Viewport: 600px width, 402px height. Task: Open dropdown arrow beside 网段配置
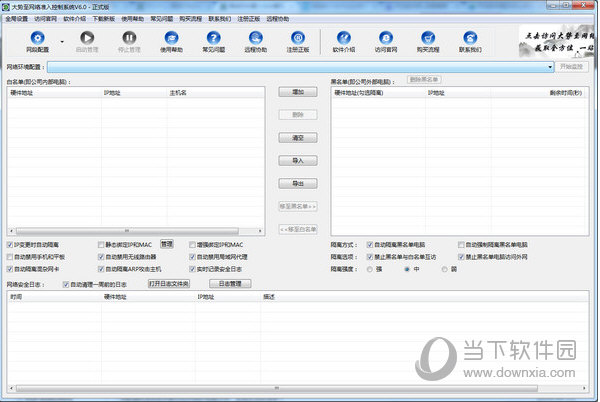pyautogui.click(x=62, y=42)
